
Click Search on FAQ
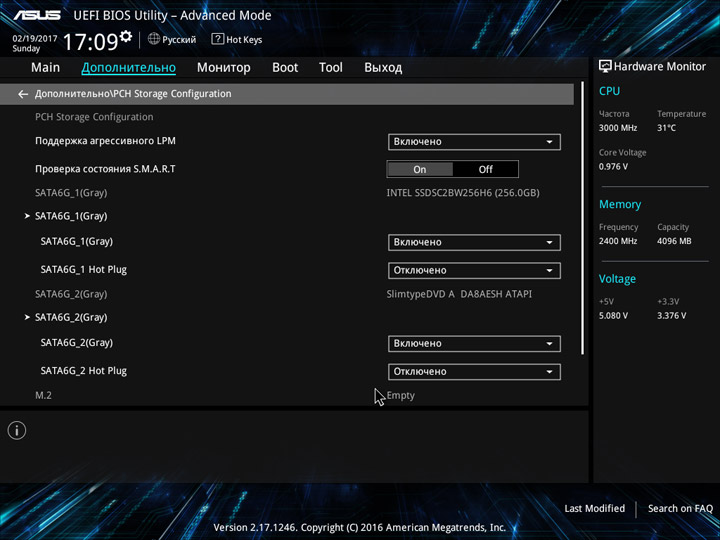pos(680,508)
